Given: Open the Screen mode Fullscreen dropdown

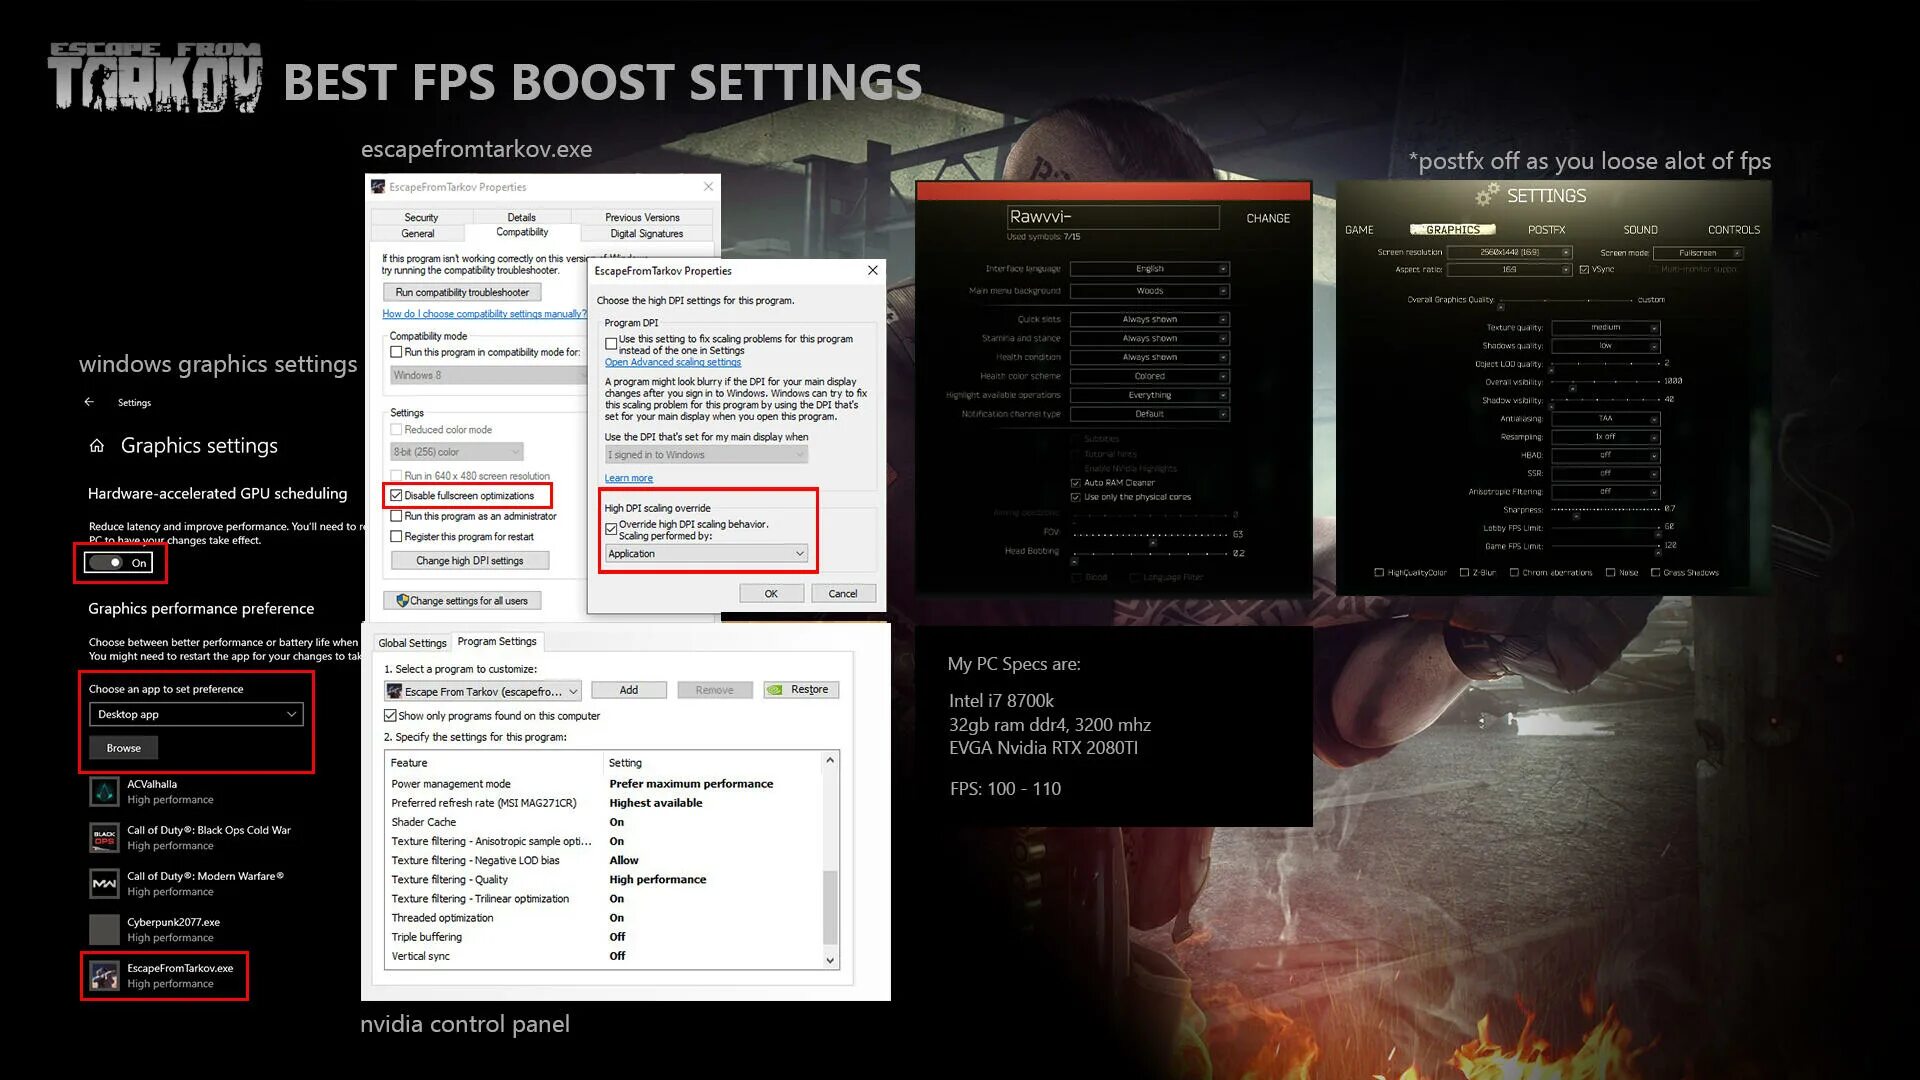Looking at the screenshot, I should click(x=1698, y=253).
